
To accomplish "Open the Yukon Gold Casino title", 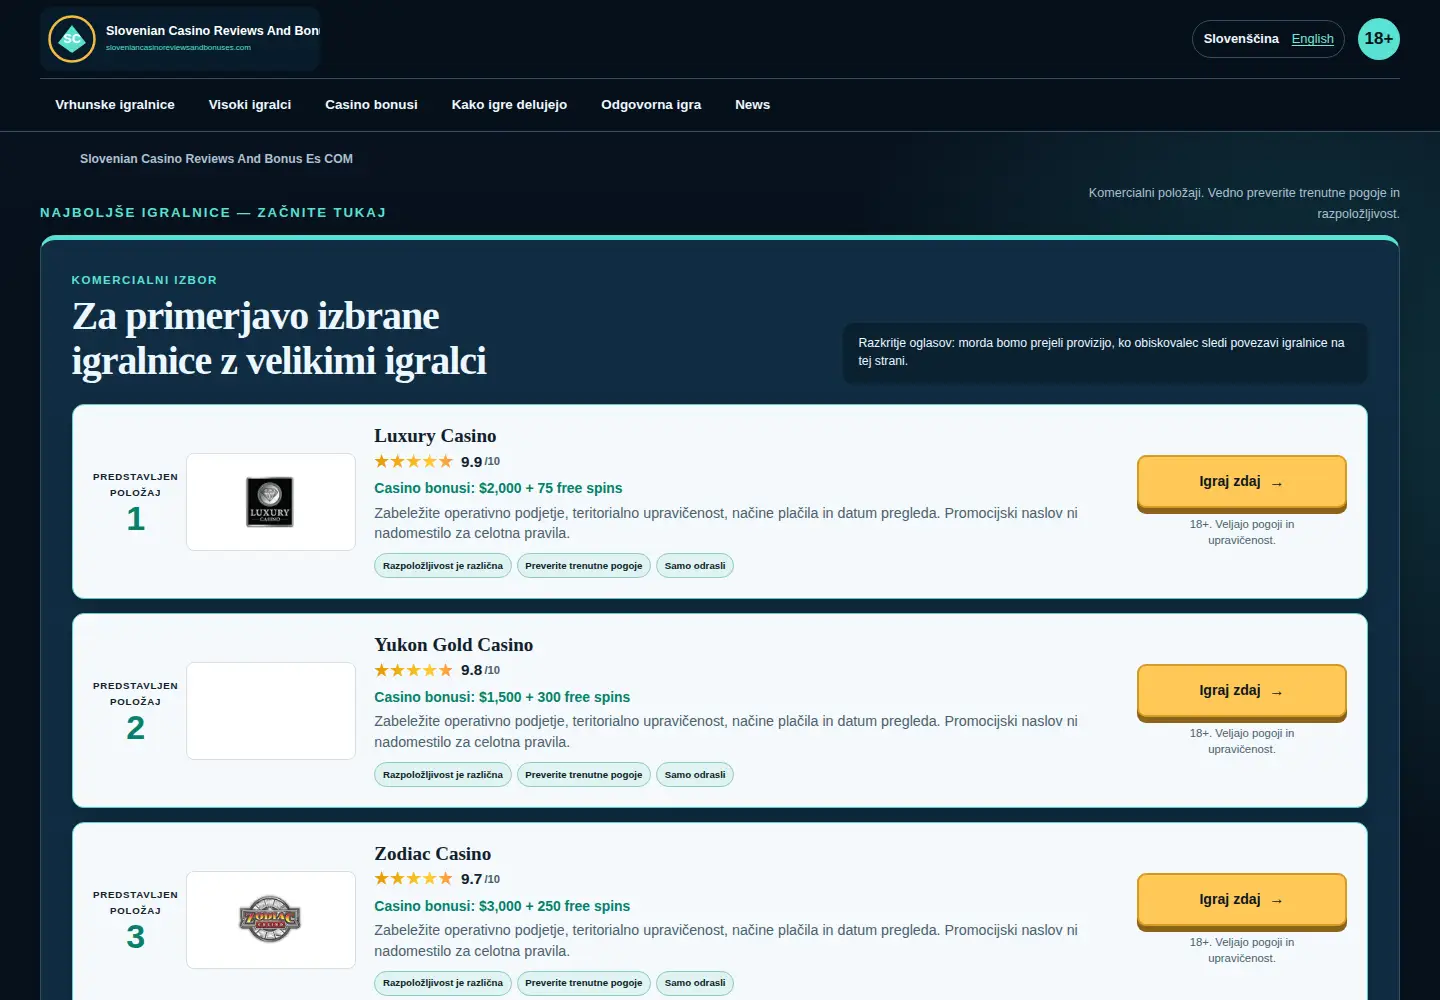I will point(454,645).
